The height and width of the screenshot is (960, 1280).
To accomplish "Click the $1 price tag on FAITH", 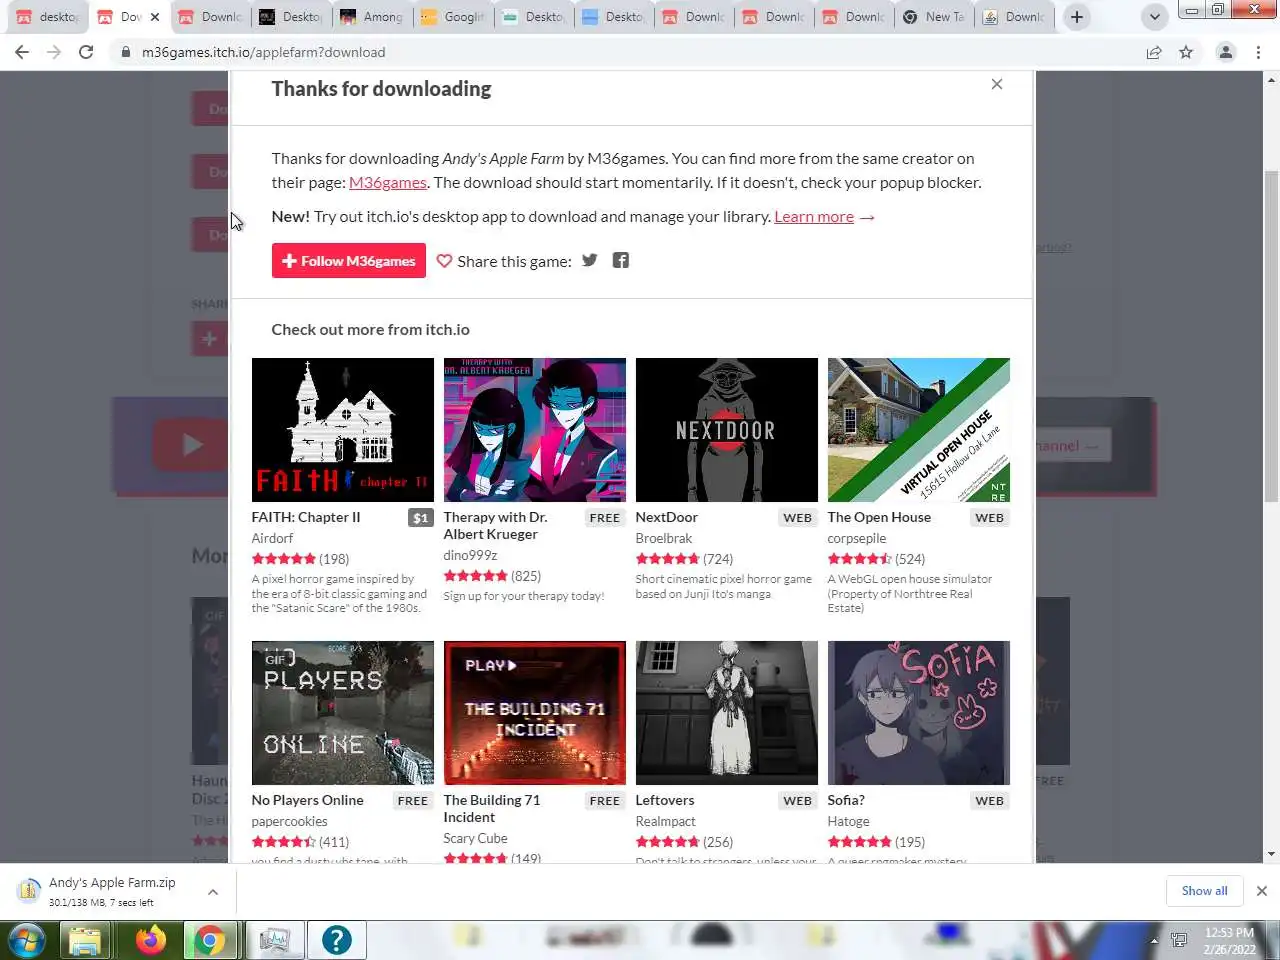I will [421, 518].
